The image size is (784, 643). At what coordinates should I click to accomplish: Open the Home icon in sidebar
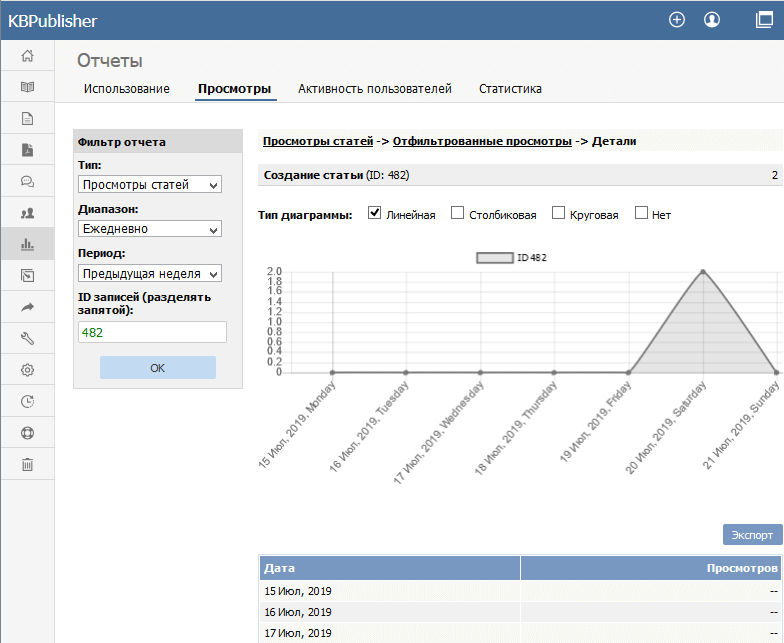point(28,56)
